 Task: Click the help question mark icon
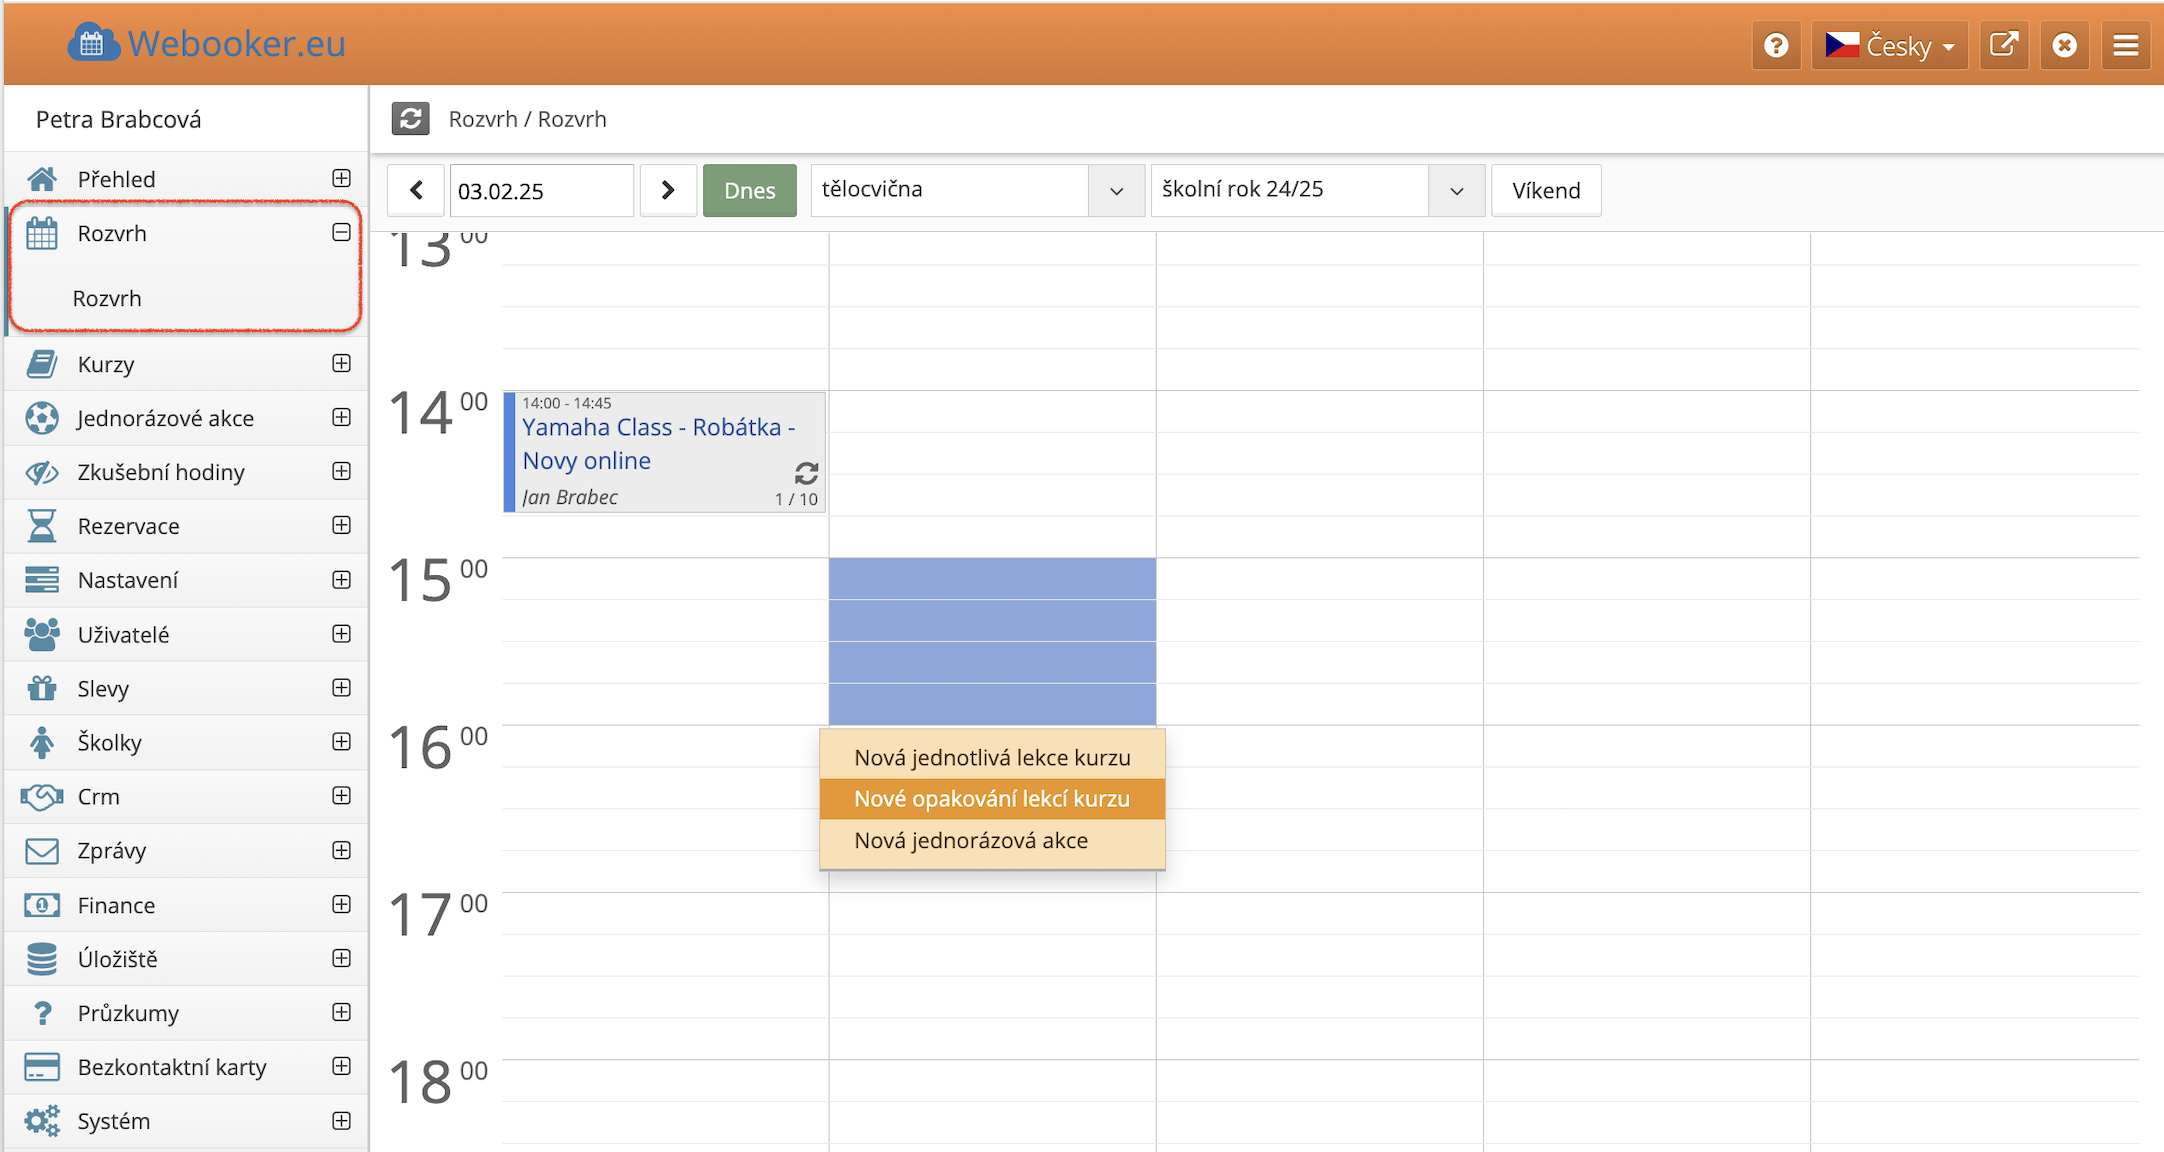point(1776,46)
